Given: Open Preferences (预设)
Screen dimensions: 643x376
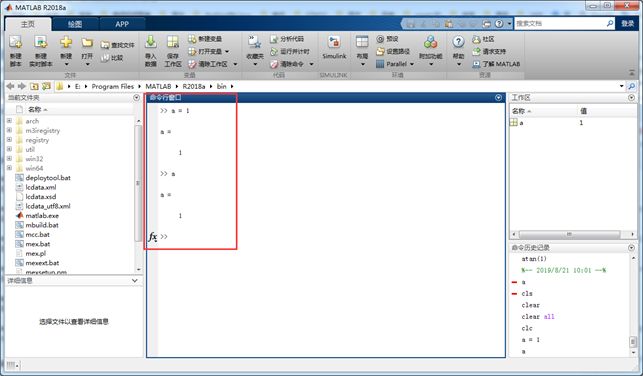Looking at the screenshot, I should [x=388, y=39].
